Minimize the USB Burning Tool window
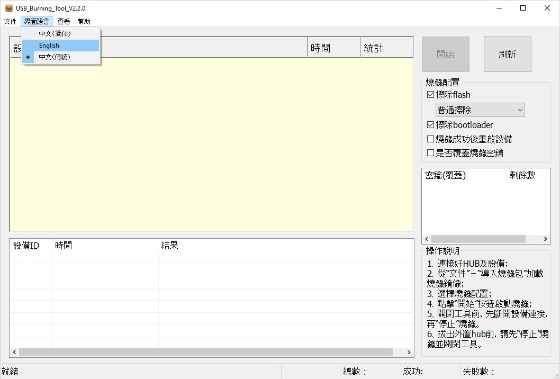Image resolution: width=560 pixels, height=379 pixels. pyautogui.click(x=499, y=8)
